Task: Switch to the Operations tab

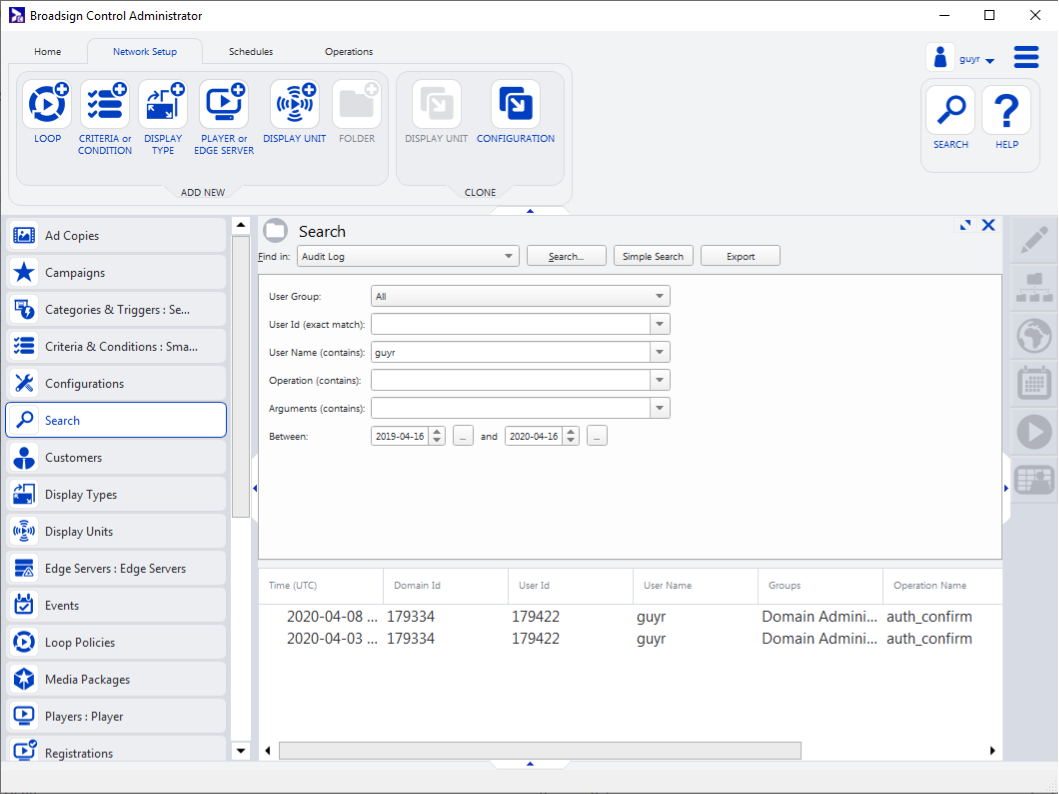Action: pyautogui.click(x=349, y=52)
